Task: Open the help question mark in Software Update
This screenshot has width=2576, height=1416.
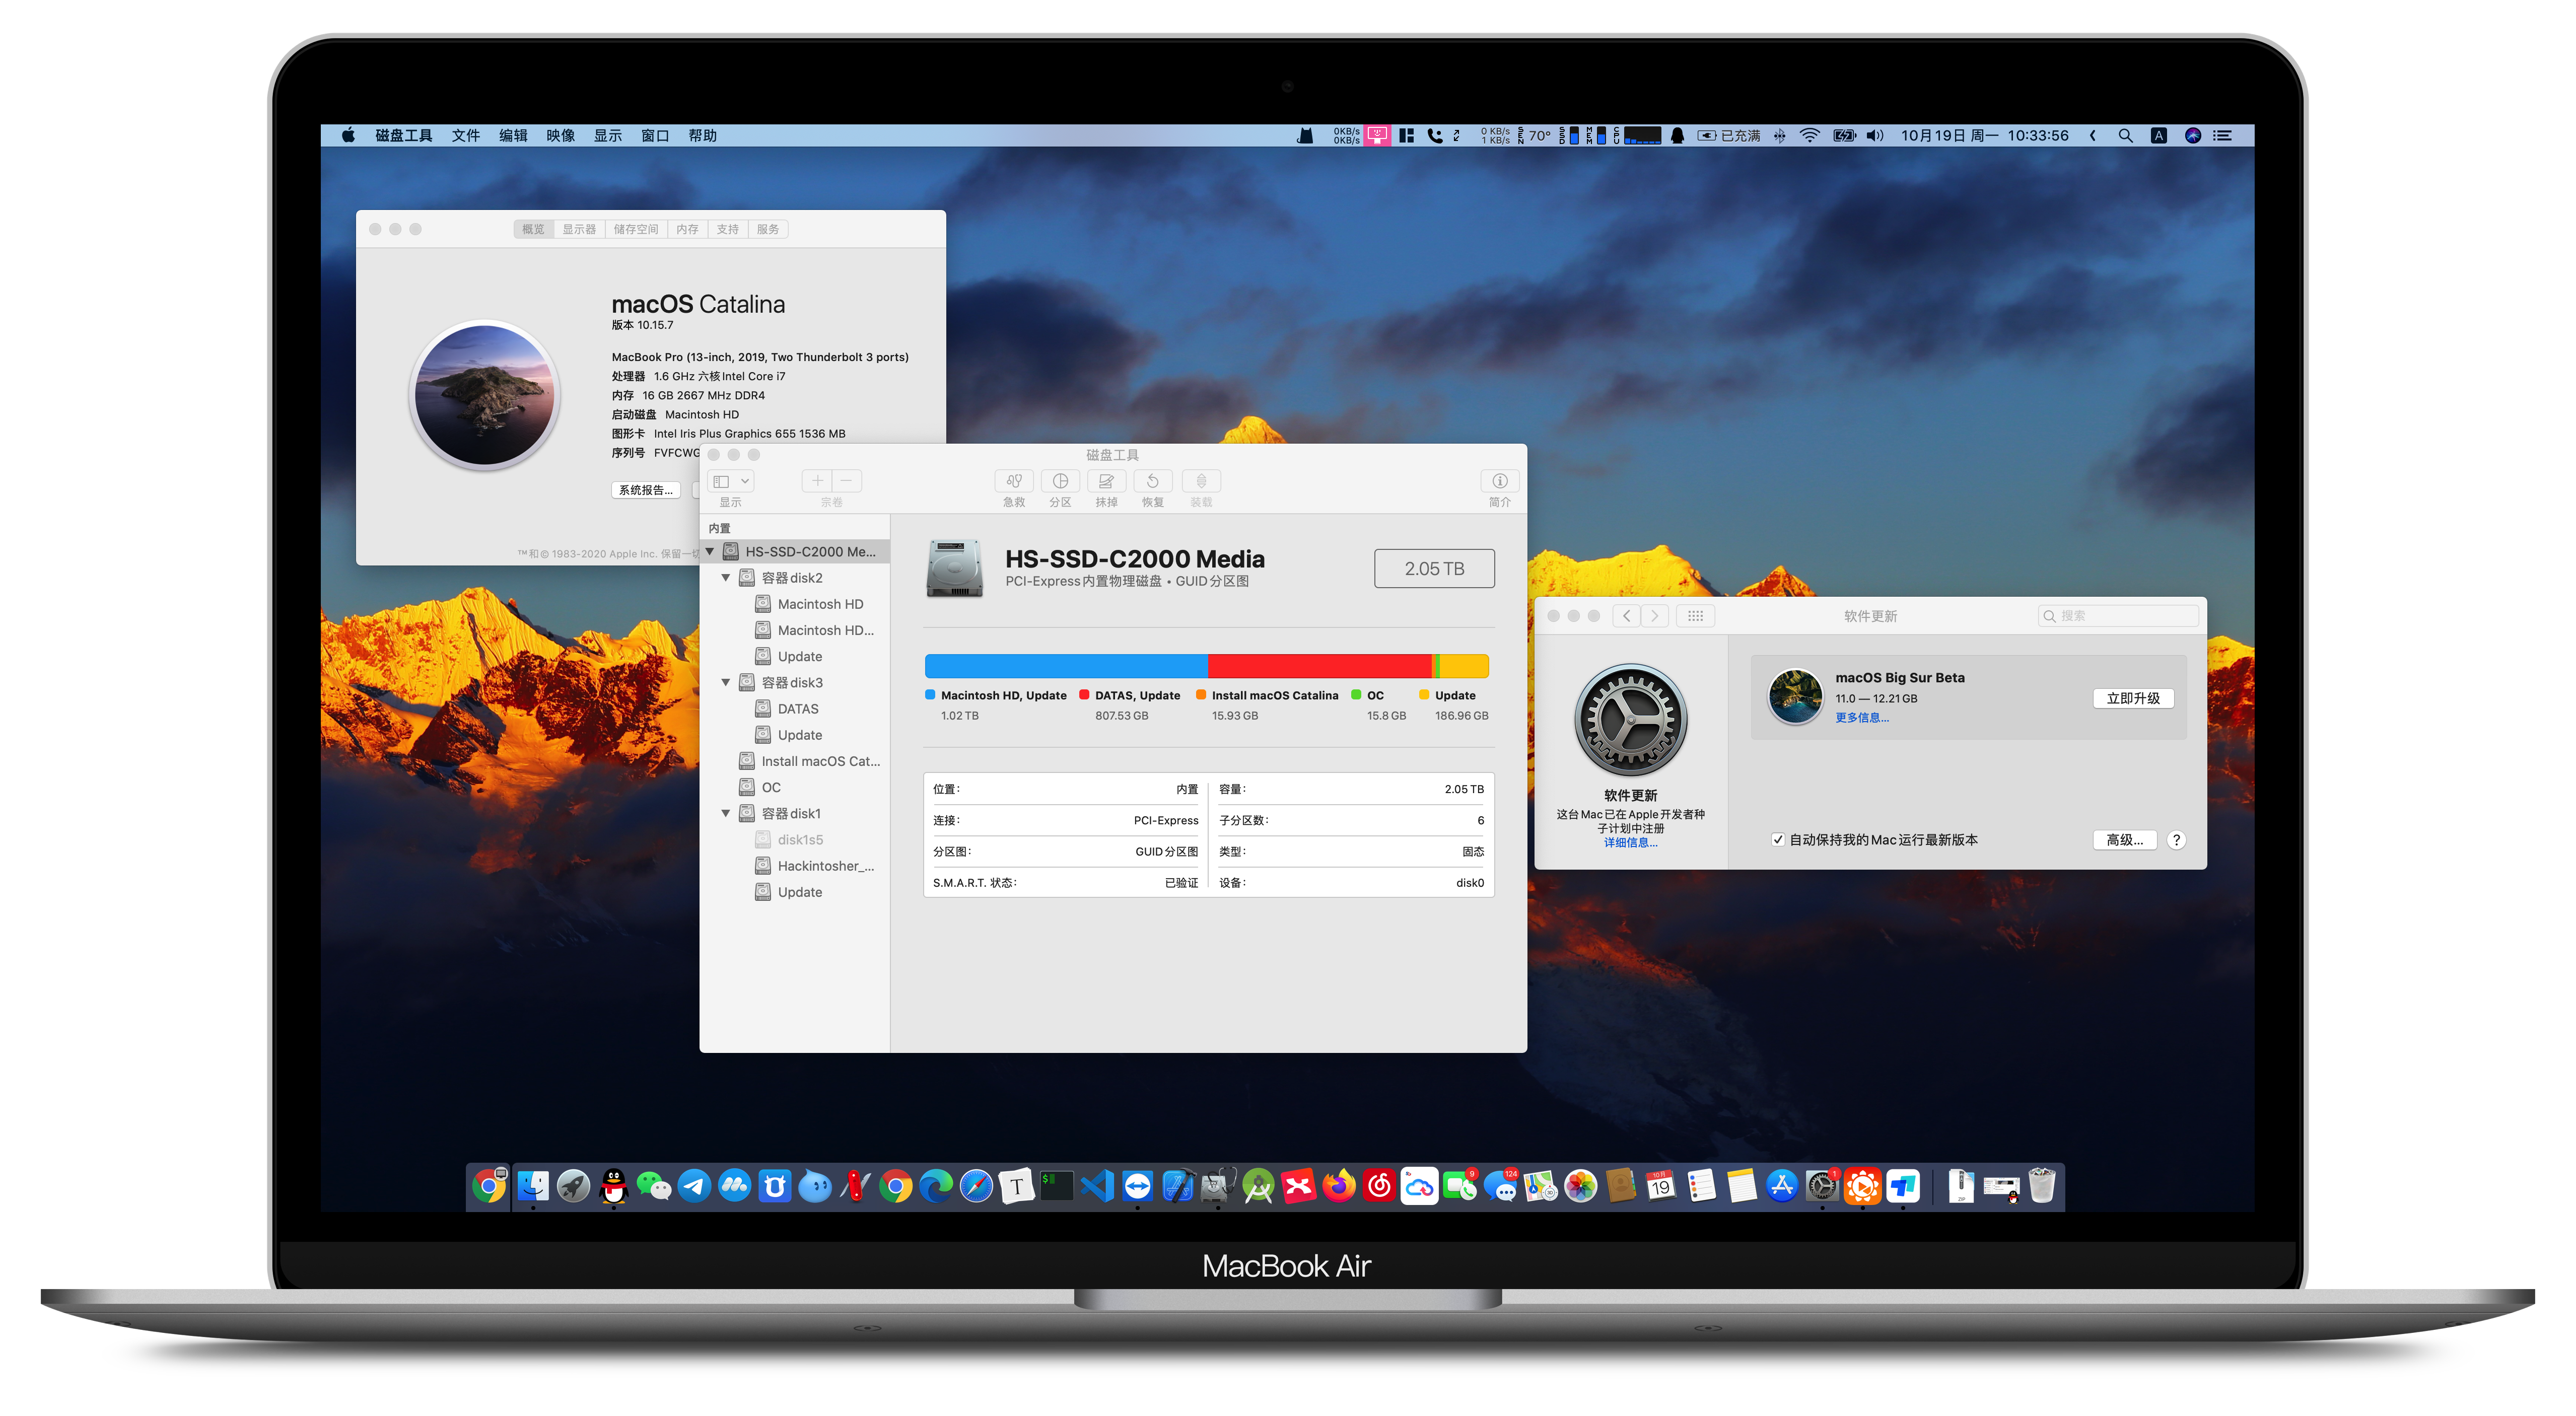Action: (2176, 840)
